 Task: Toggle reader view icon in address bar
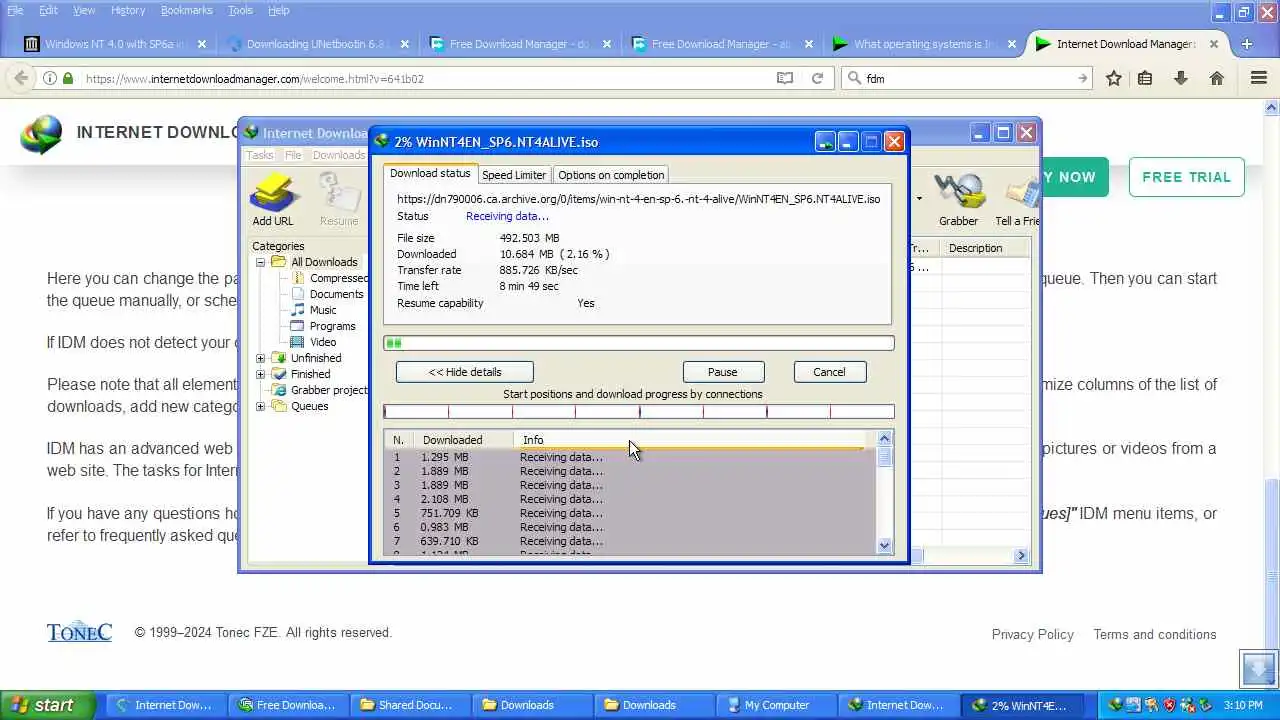point(785,78)
